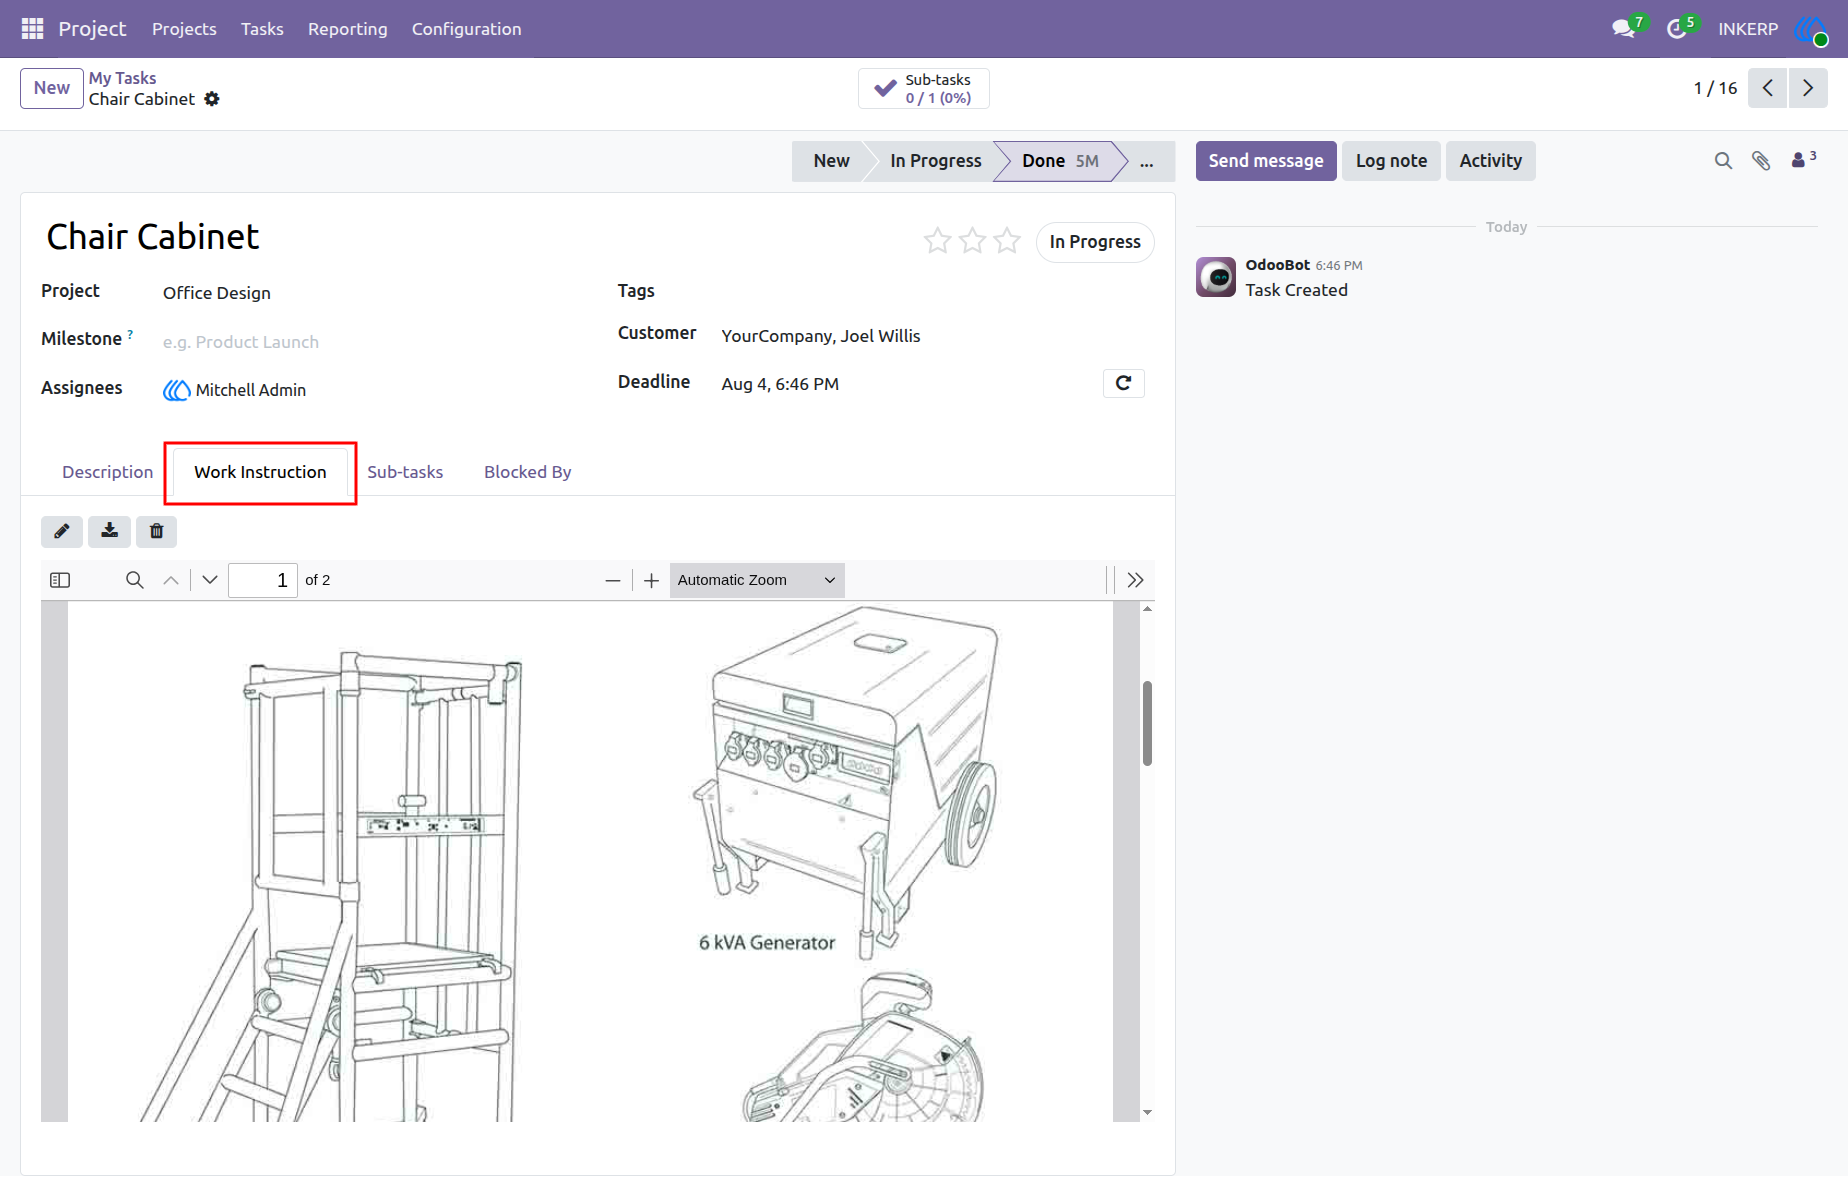Screen dimensions: 1848x1177
Task: Click the user avatar icon
Action: pyautogui.click(x=1811, y=29)
